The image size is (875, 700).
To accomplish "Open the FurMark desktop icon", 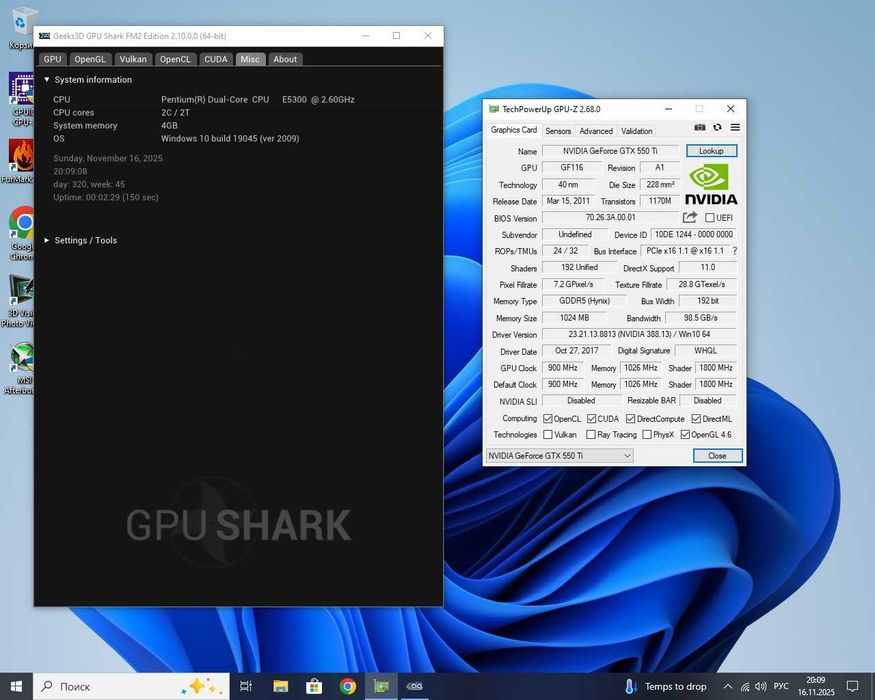I will pyautogui.click(x=19, y=162).
